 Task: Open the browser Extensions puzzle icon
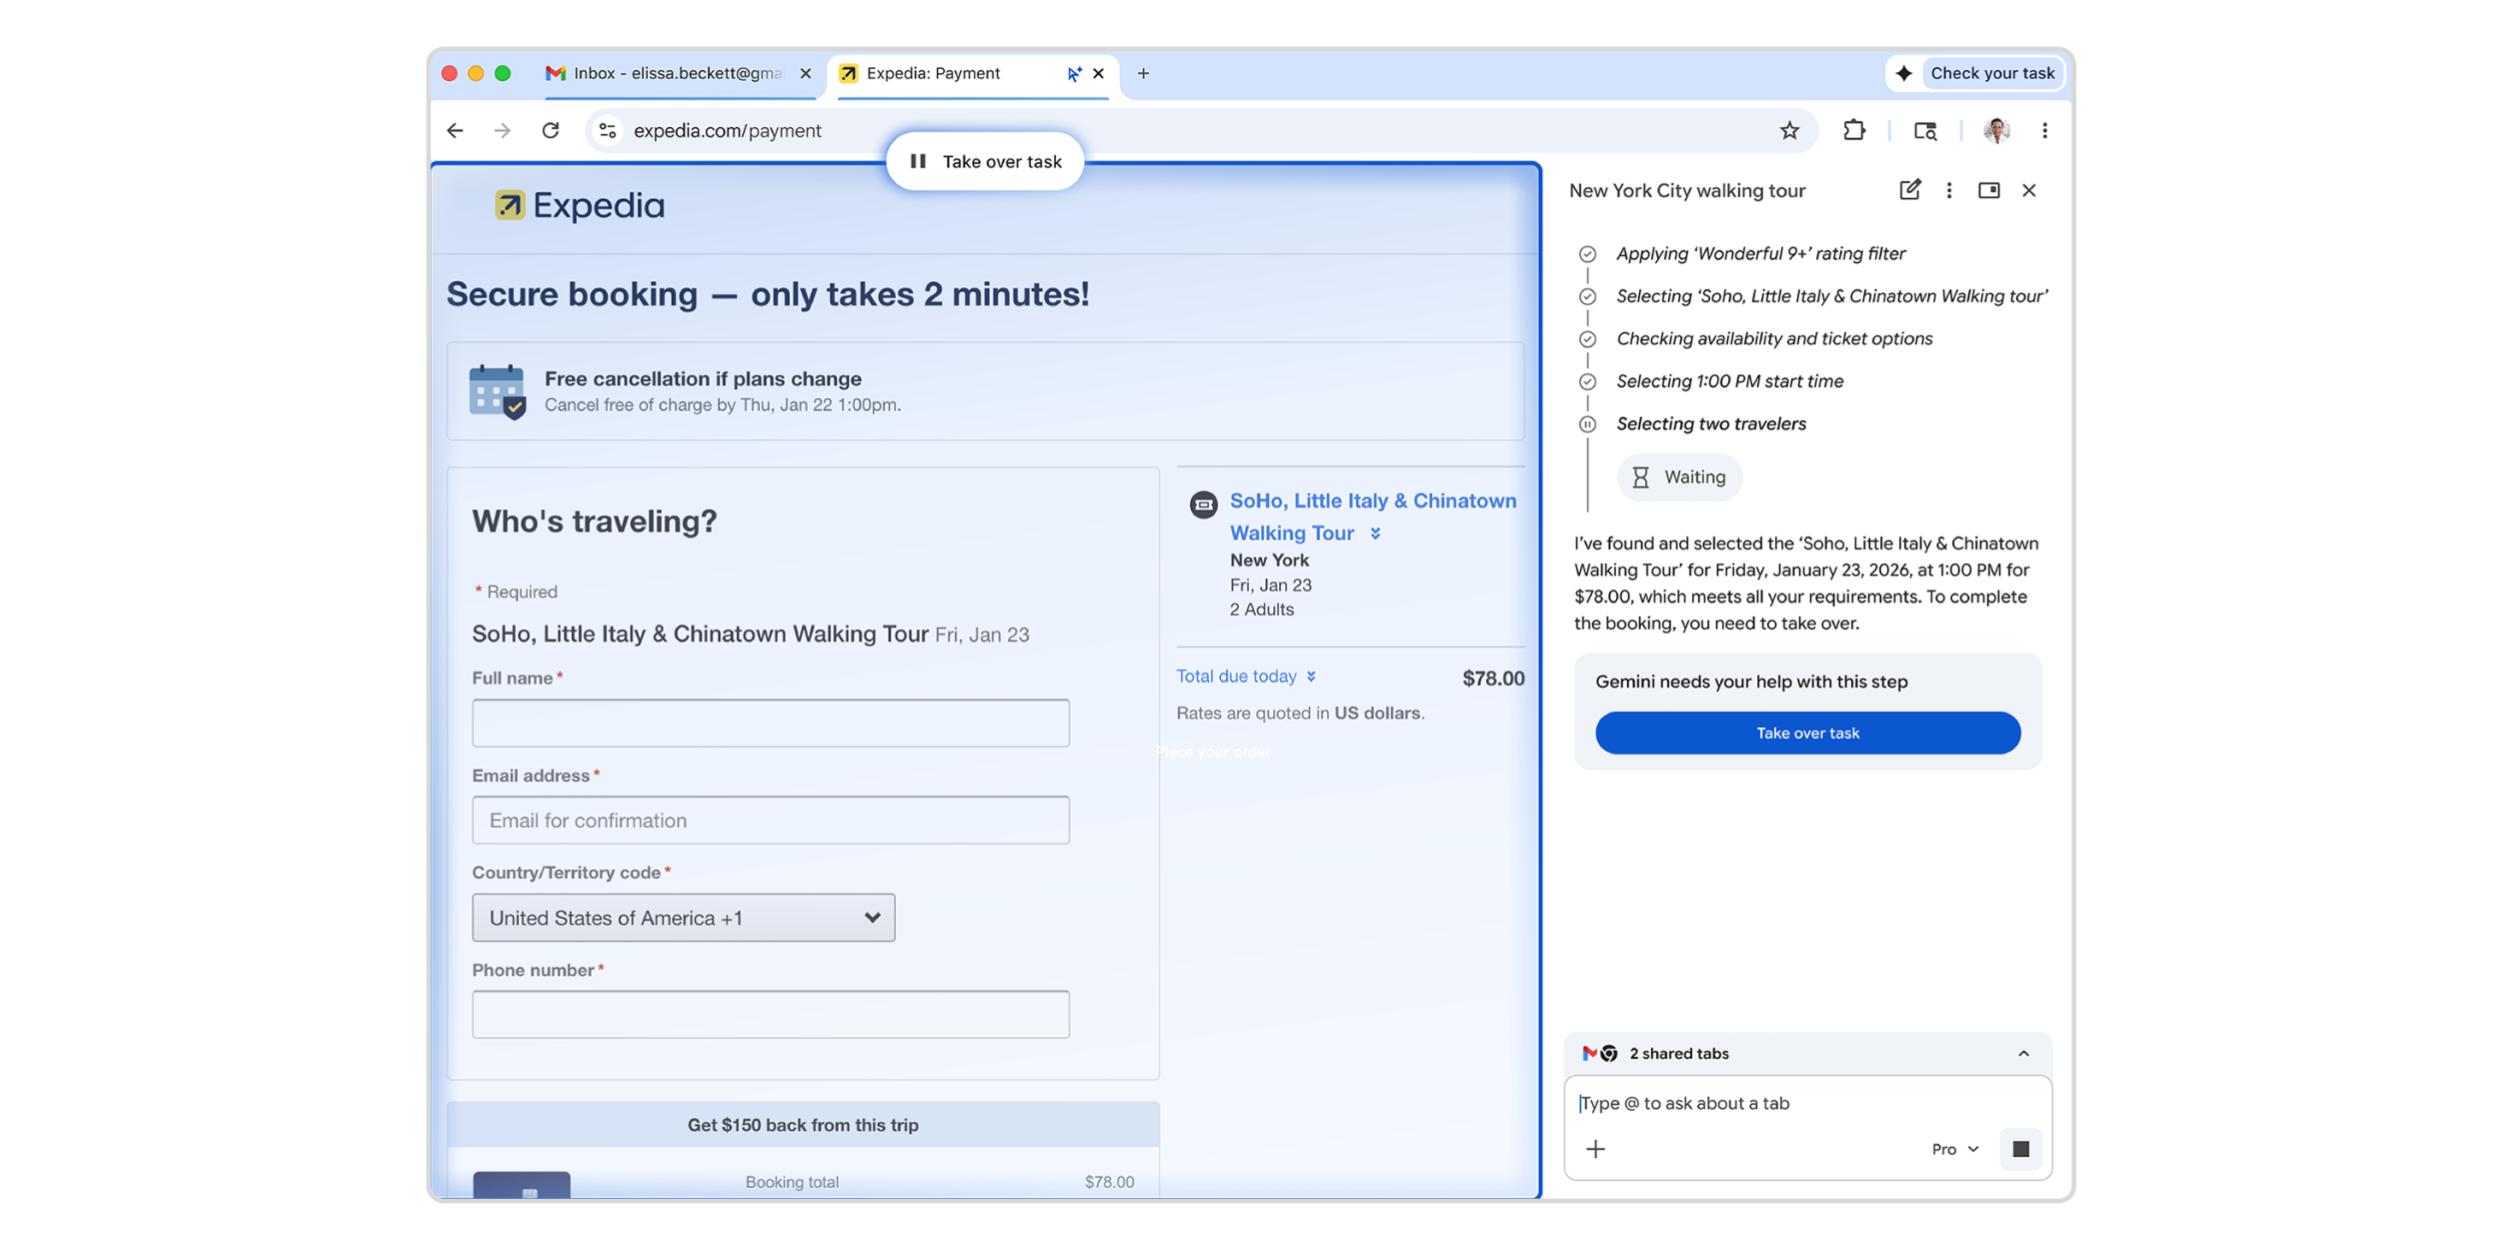click(x=1855, y=131)
